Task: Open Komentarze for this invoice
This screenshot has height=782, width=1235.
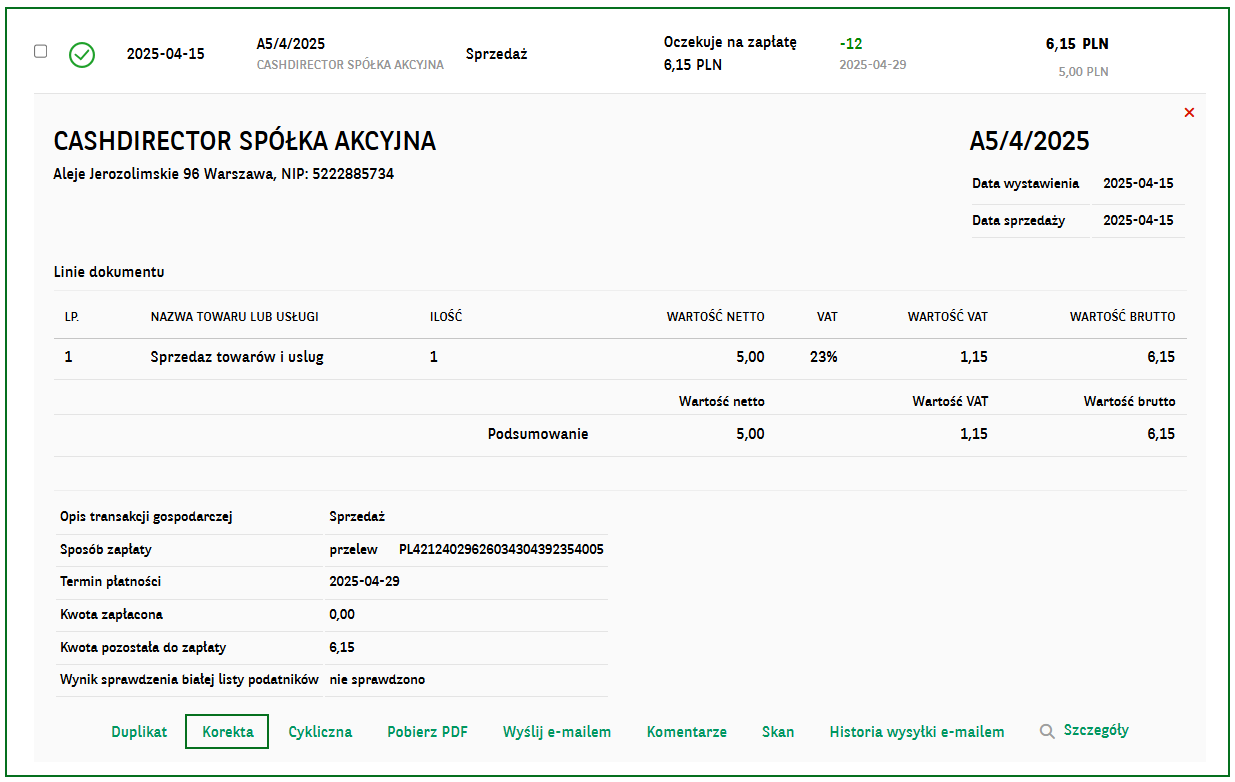Action: [687, 732]
